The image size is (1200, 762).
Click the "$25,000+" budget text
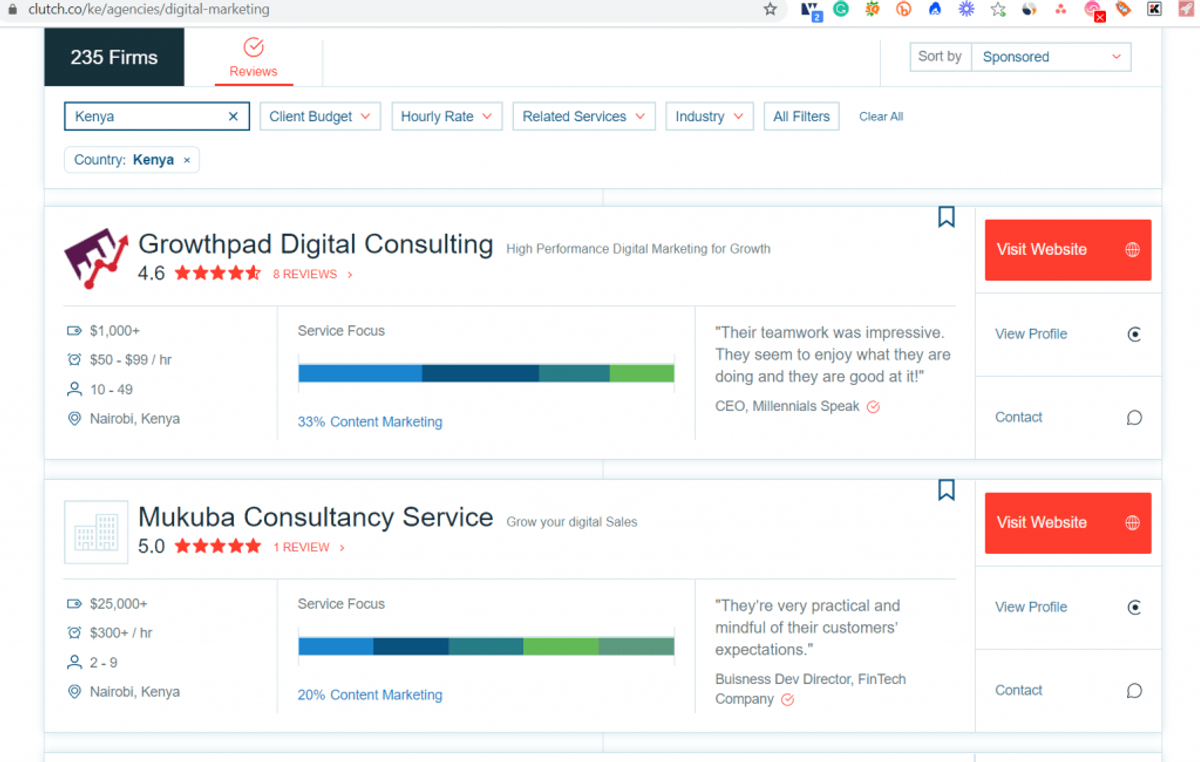click(x=118, y=604)
